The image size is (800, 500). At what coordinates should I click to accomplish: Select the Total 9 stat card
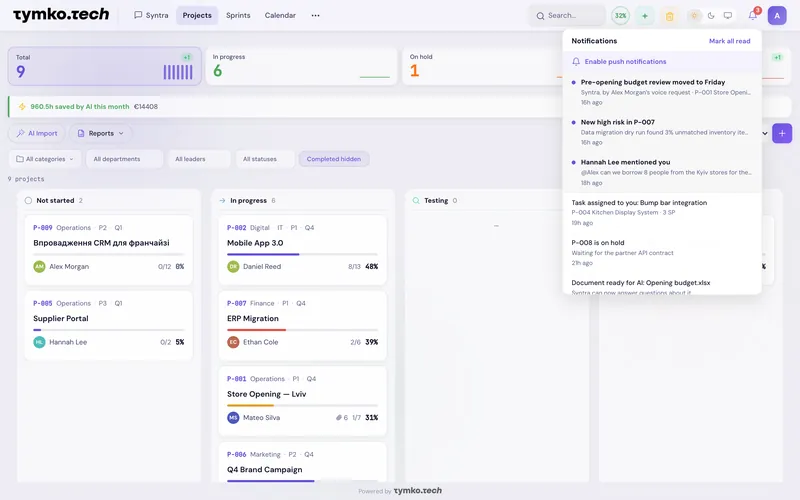click(105, 66)
